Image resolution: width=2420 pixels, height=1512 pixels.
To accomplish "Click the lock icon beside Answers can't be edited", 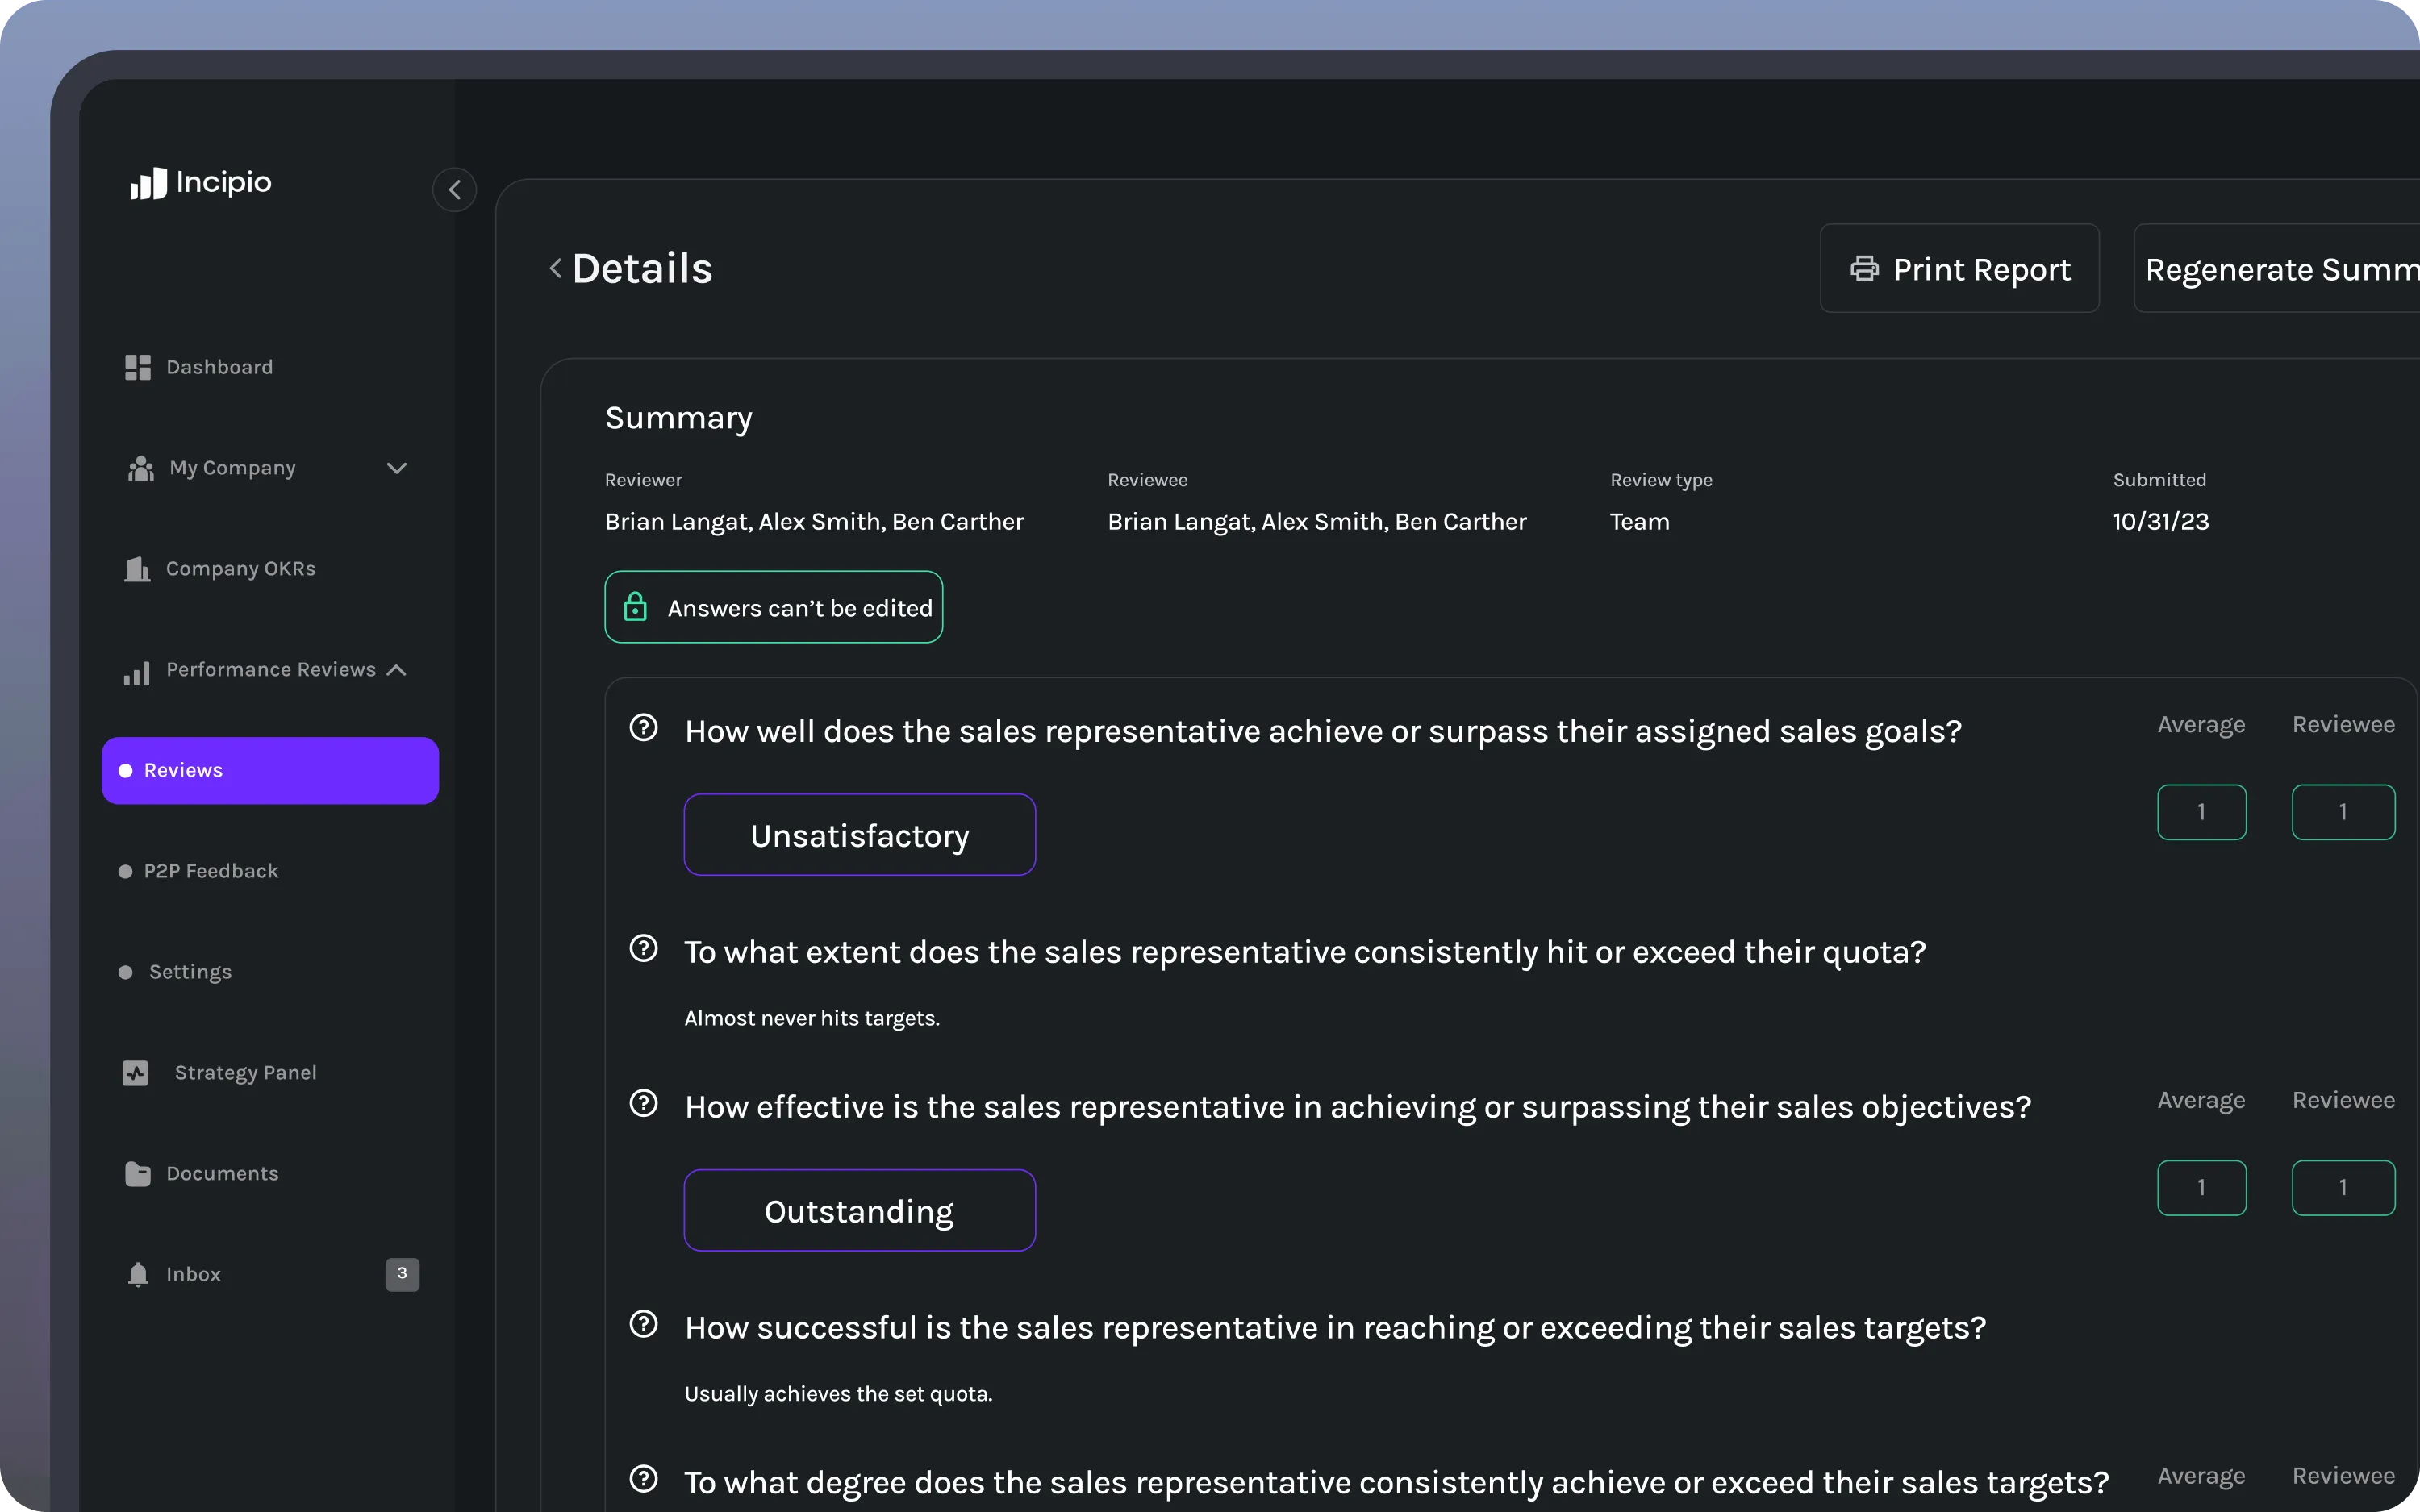I will coord(635,607).
